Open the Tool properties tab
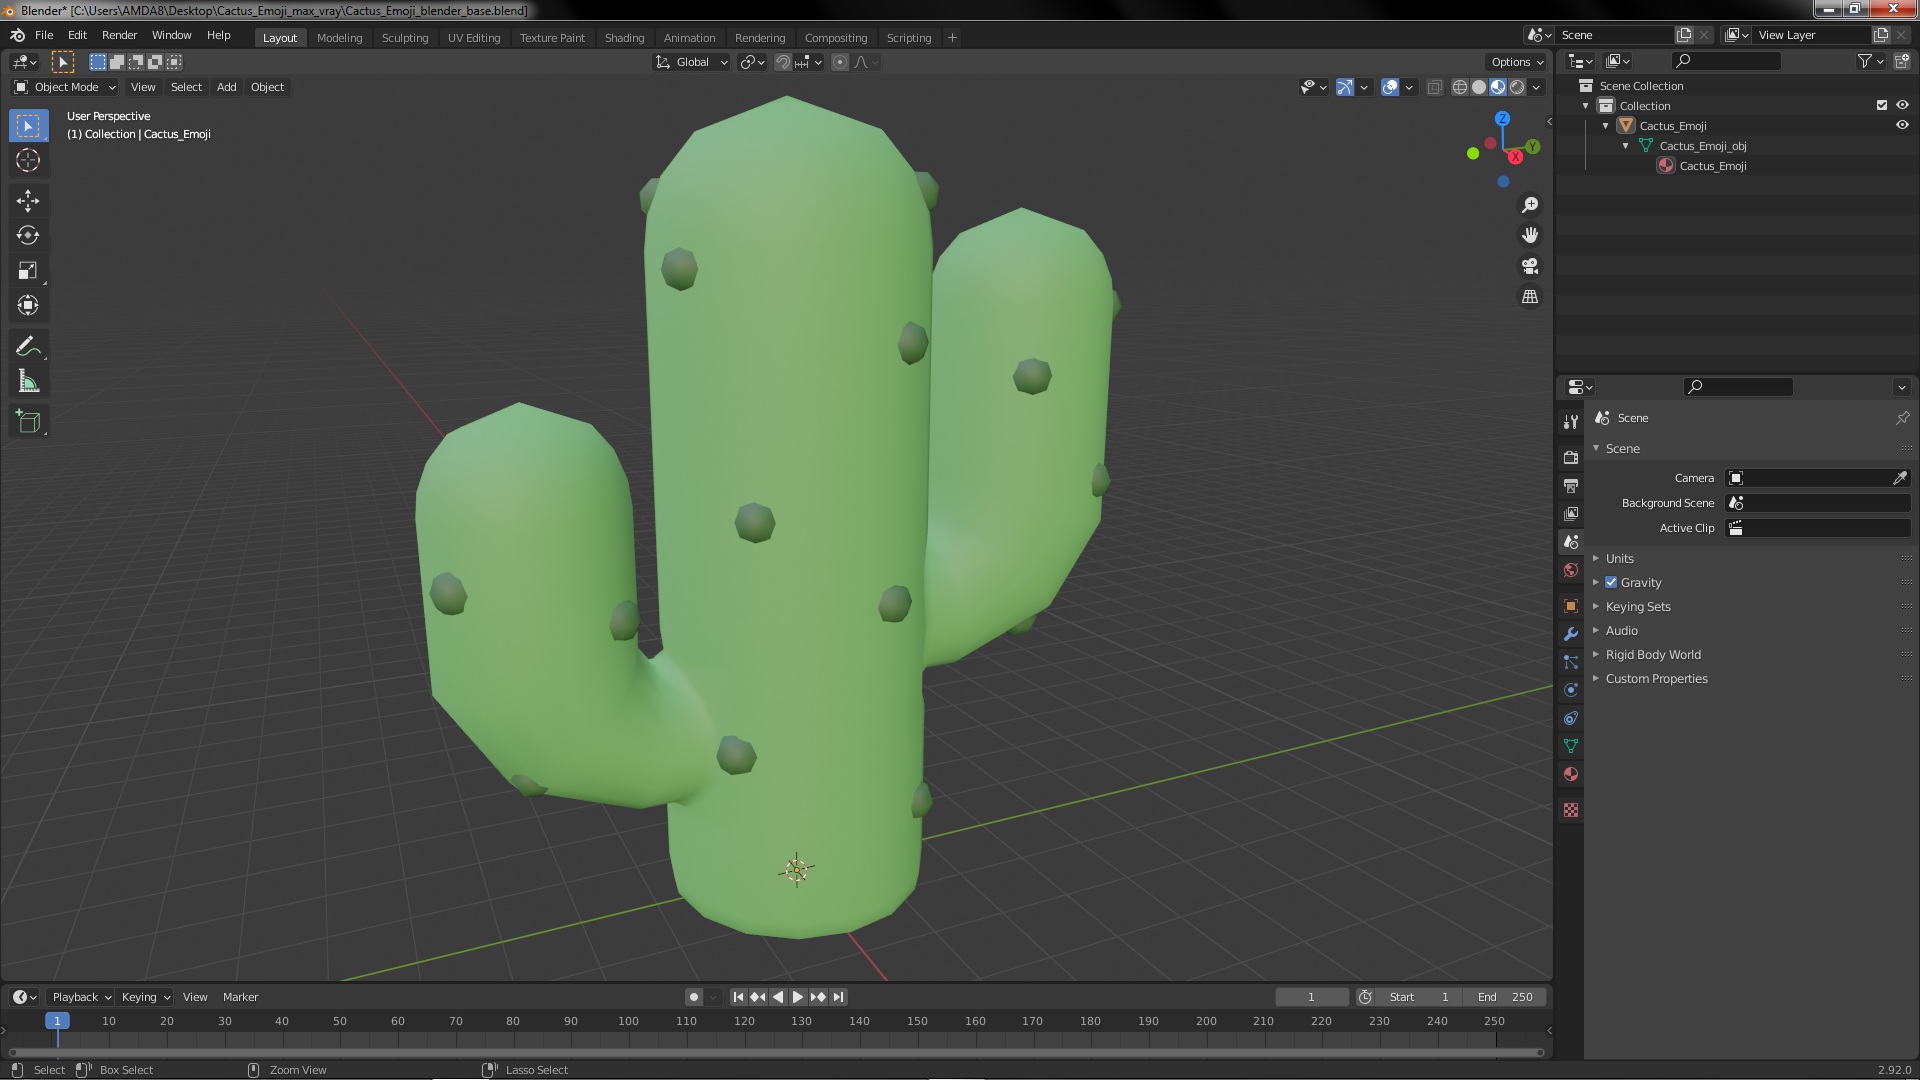The height and width of the screenshot is (1080, 1920). tap(1571, 422)
